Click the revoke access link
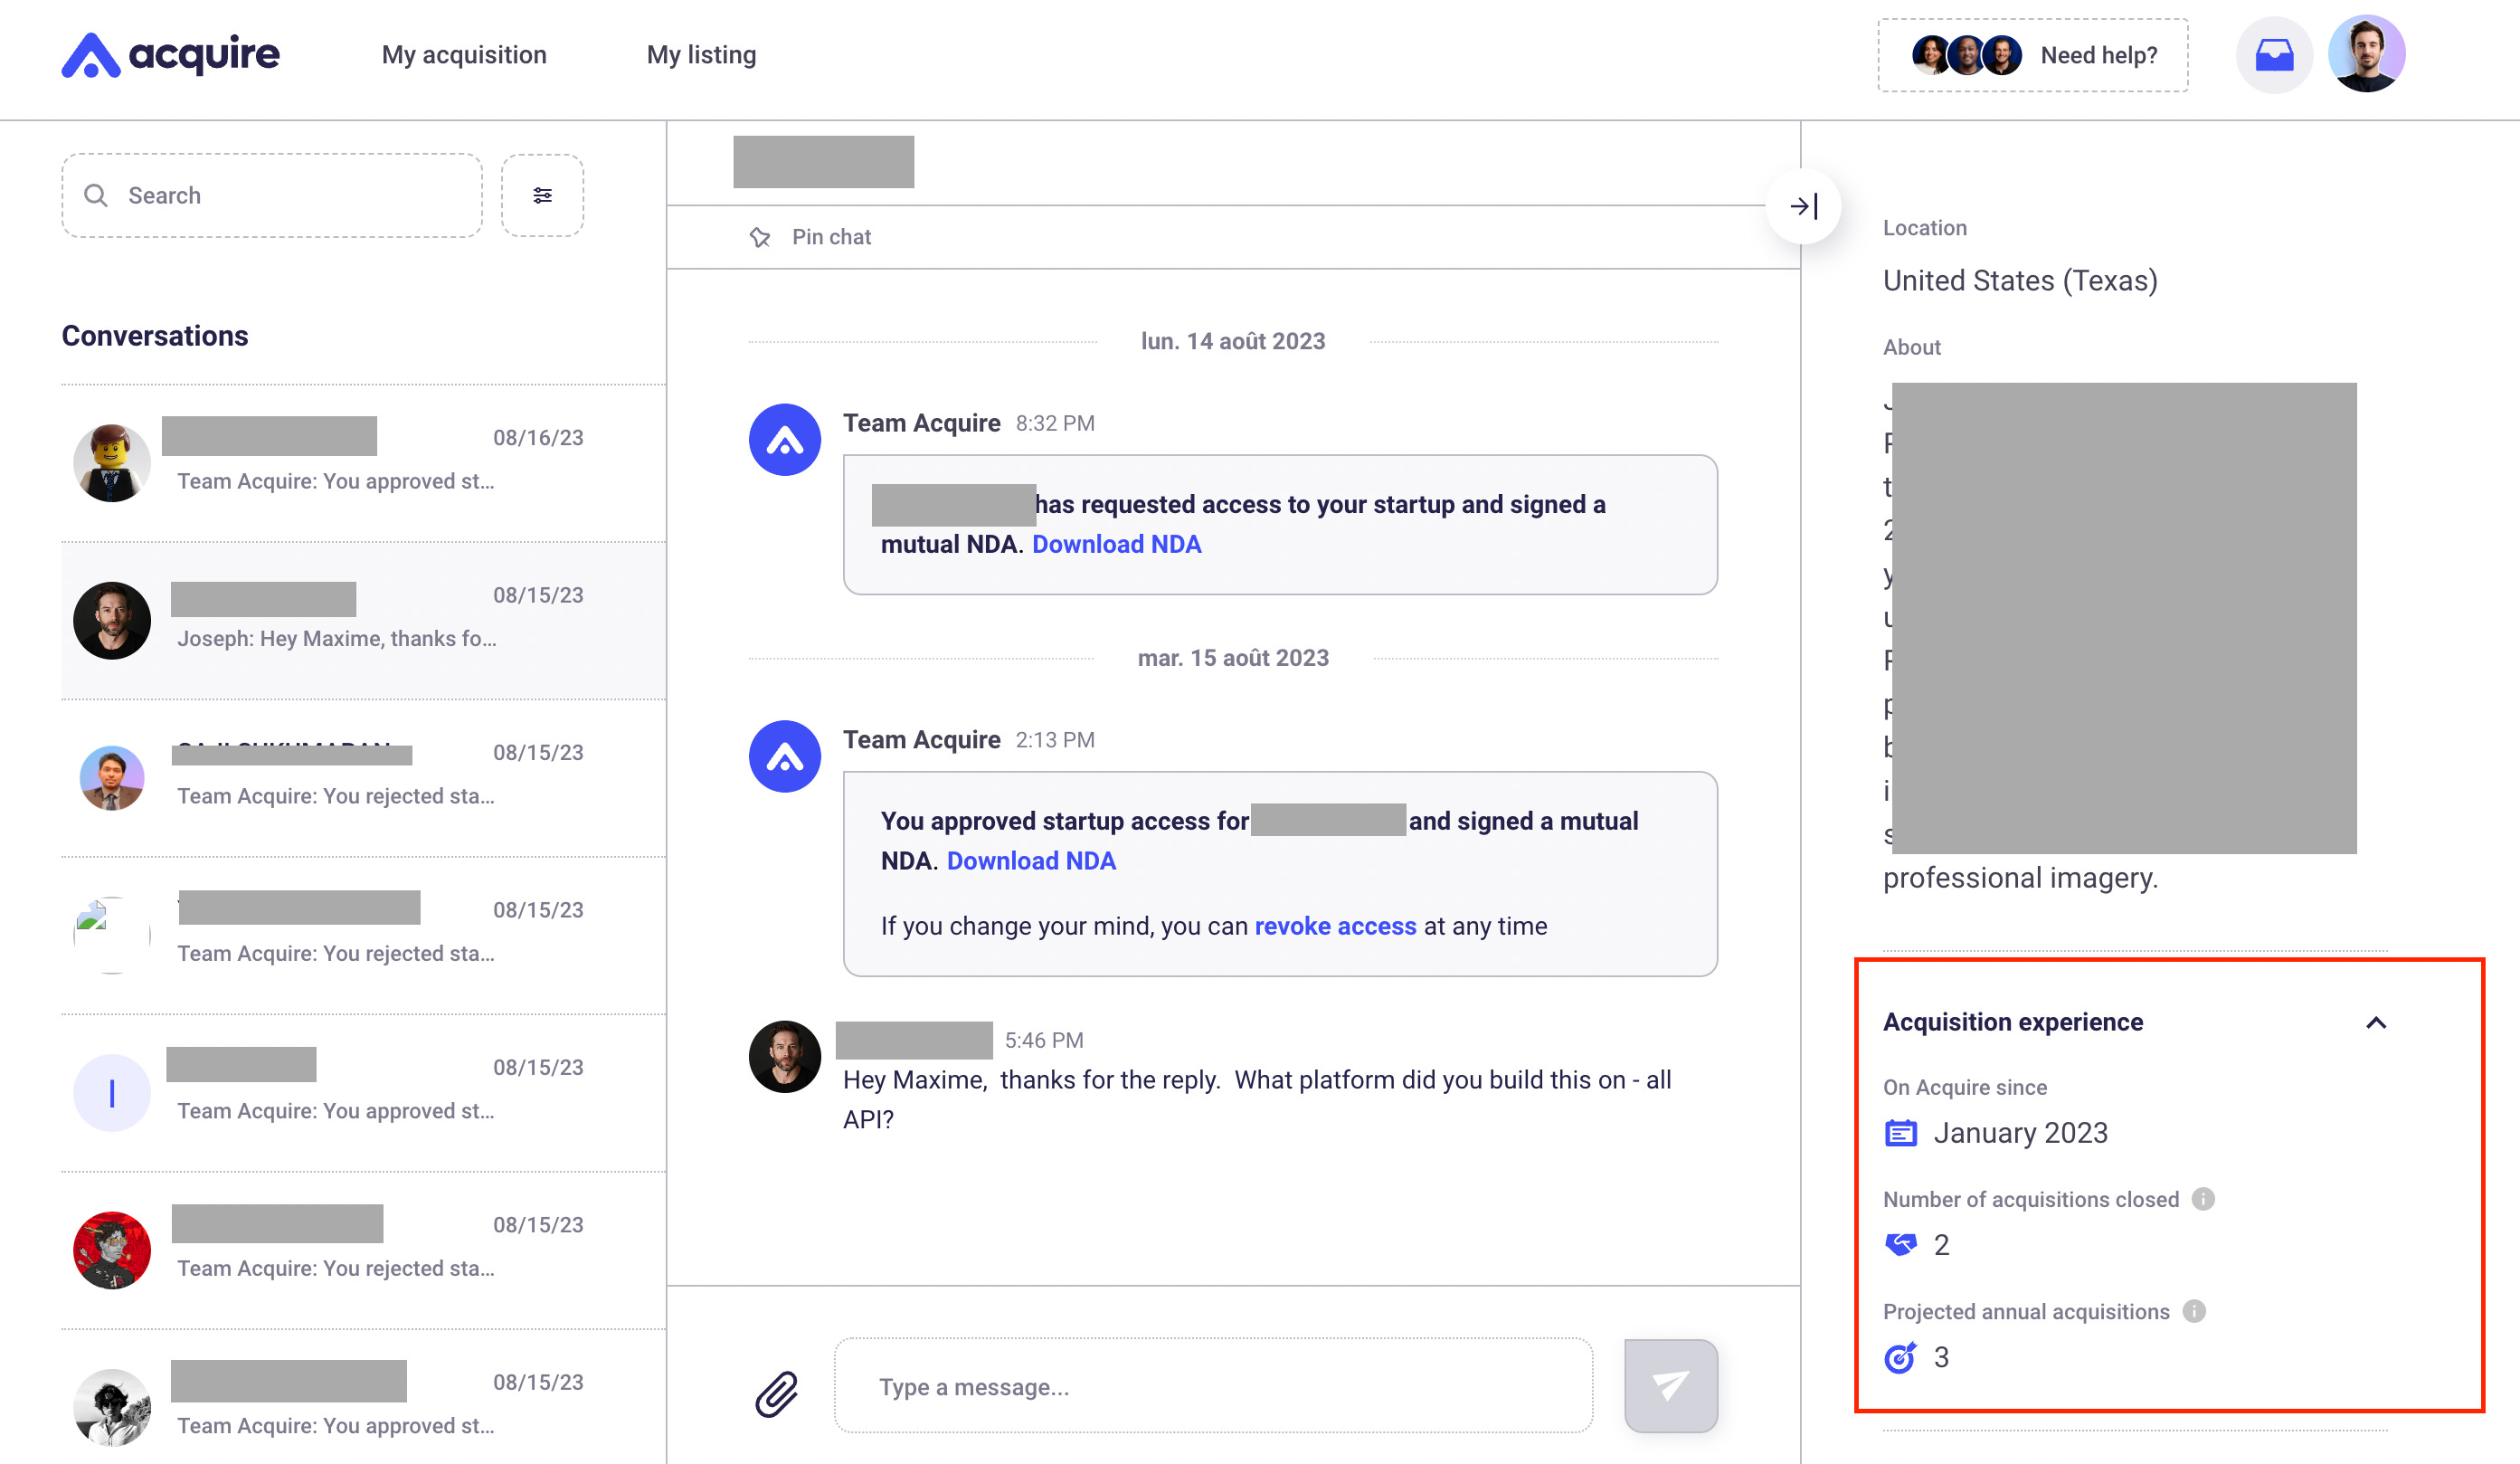This screenshot has width=2520, height=1464. (x=1335, y=926)
